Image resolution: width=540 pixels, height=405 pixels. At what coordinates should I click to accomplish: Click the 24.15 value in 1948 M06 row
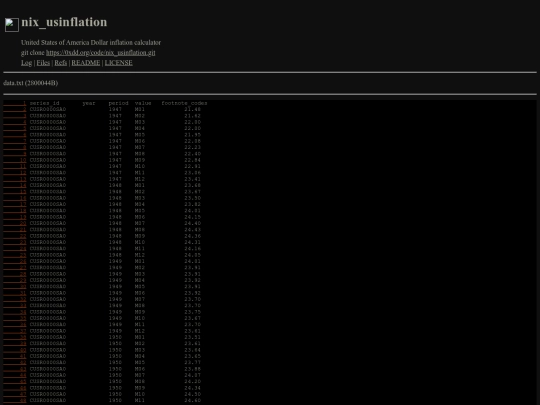pyautogui.click(x=193, y=217)
